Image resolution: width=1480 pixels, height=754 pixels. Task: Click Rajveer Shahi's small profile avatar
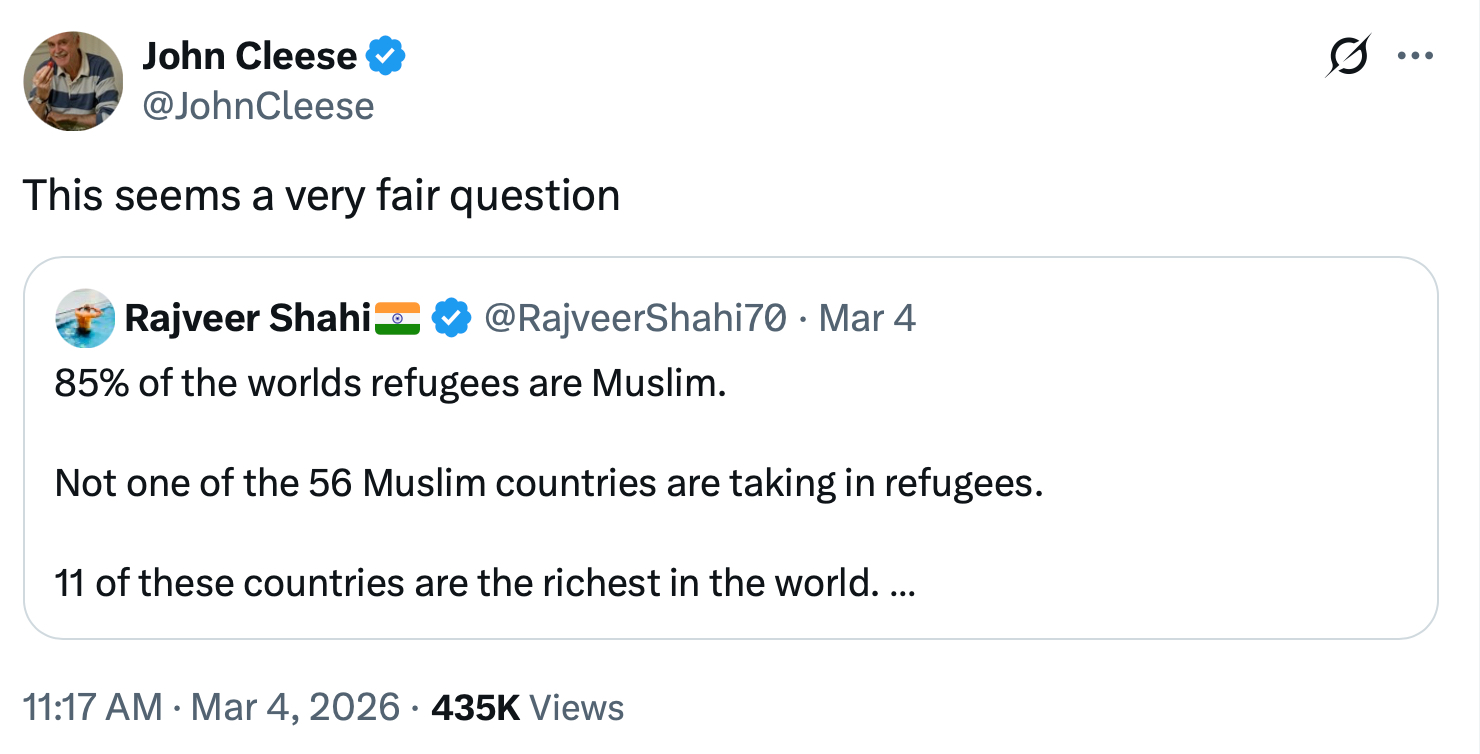[x=85, y=319]
